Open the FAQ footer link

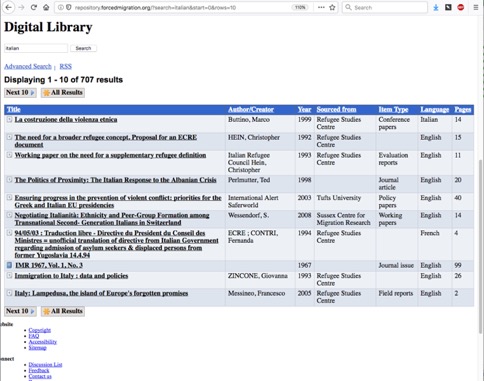34,336
